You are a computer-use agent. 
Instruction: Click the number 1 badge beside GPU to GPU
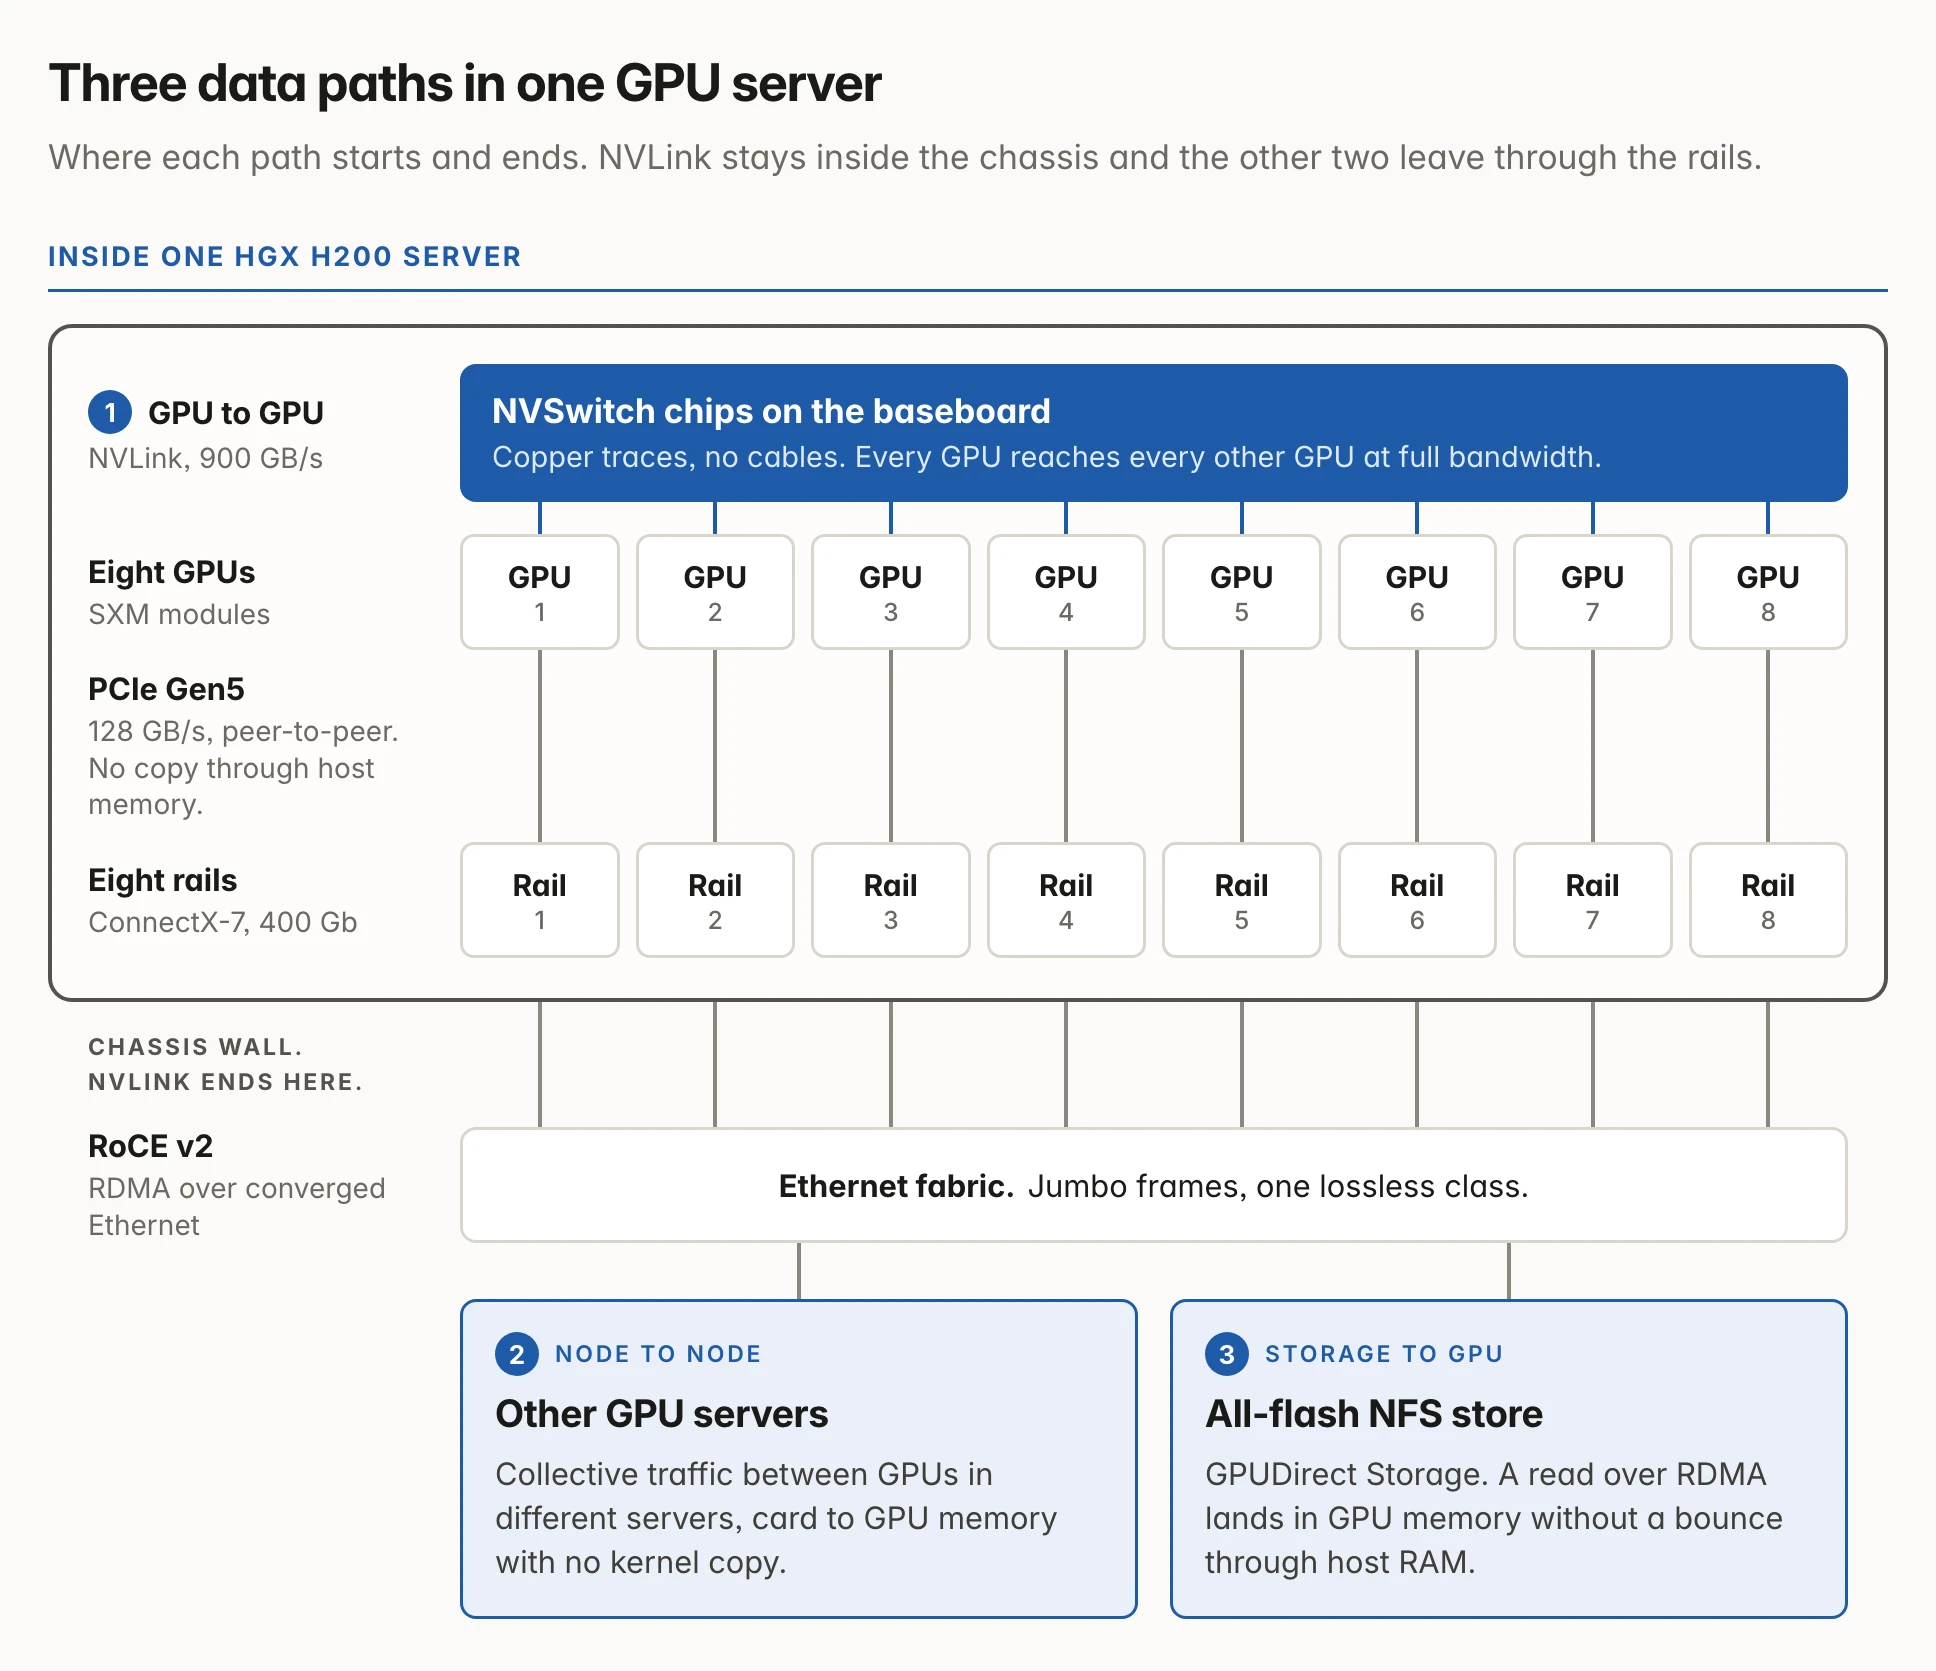click(x=110, y=412)
